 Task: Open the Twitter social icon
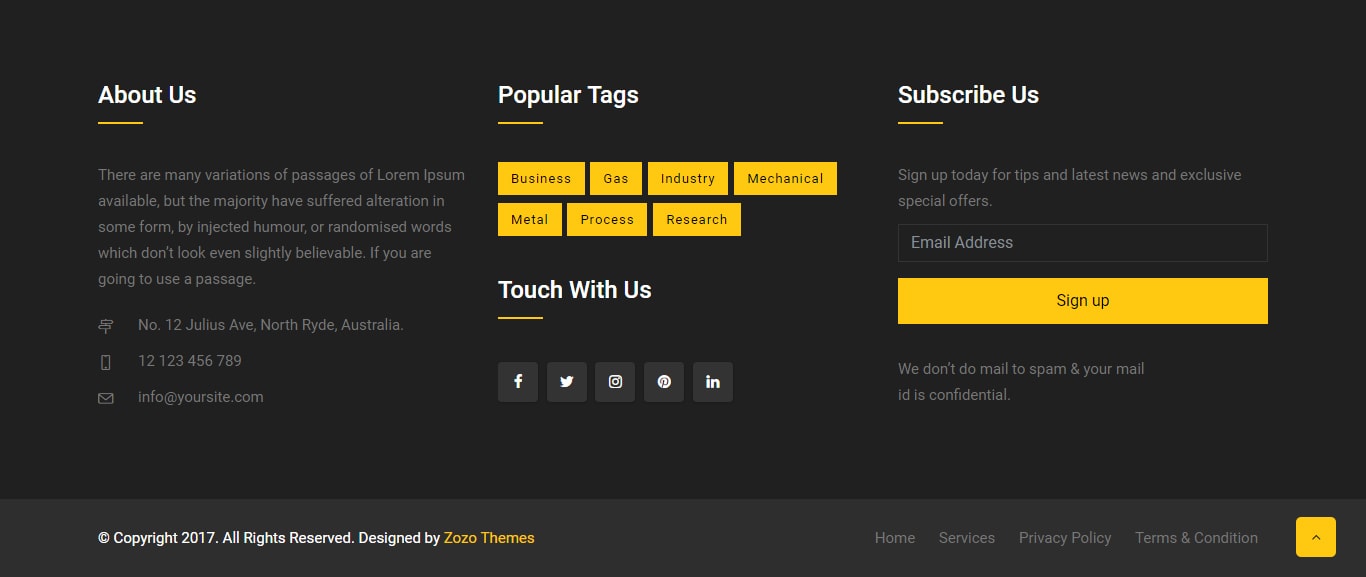pos(567,382)
